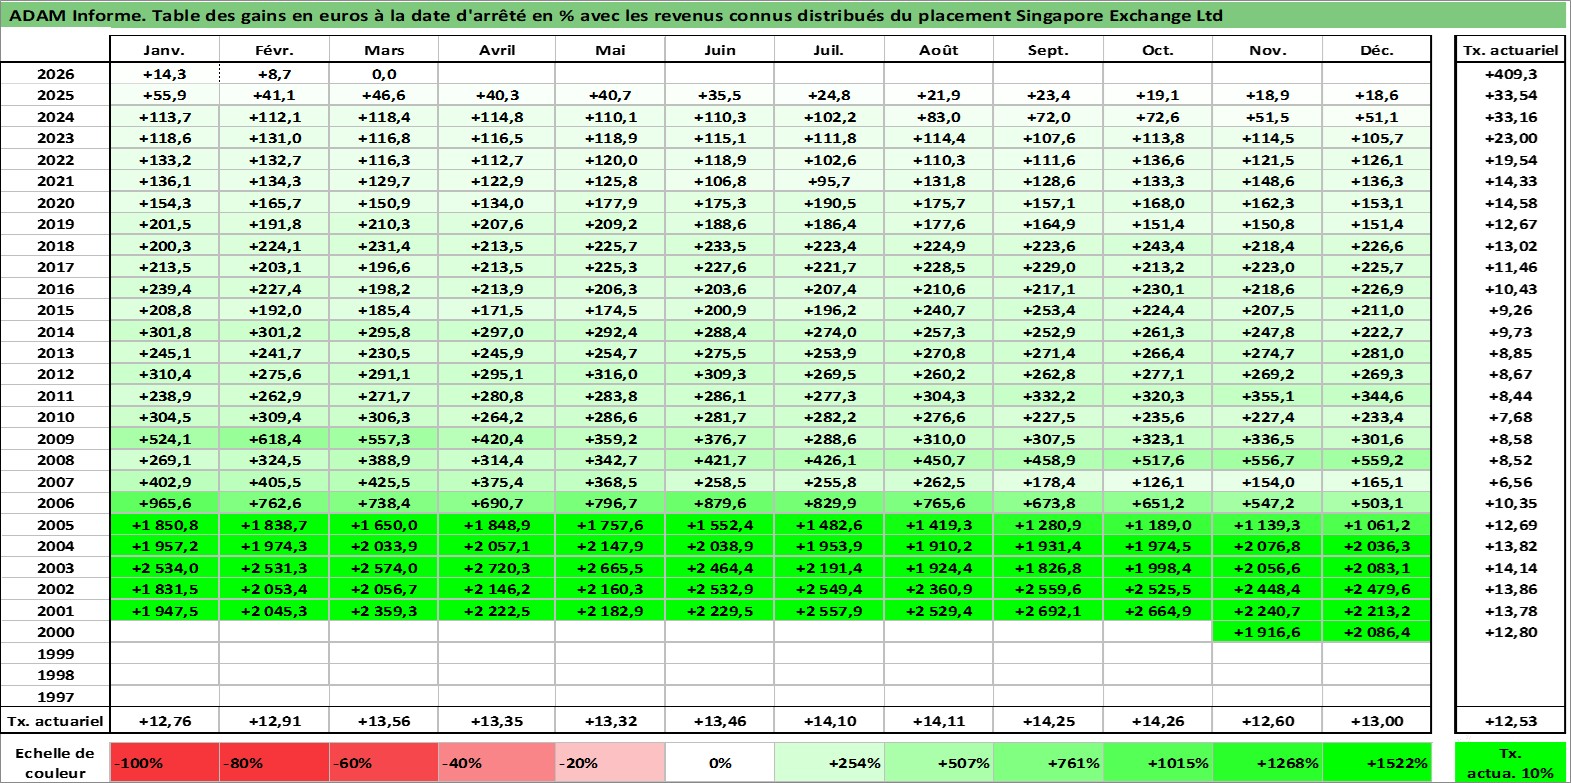Click the '+2 086,4' cell for Déc. 2000

click(1376, 632)
